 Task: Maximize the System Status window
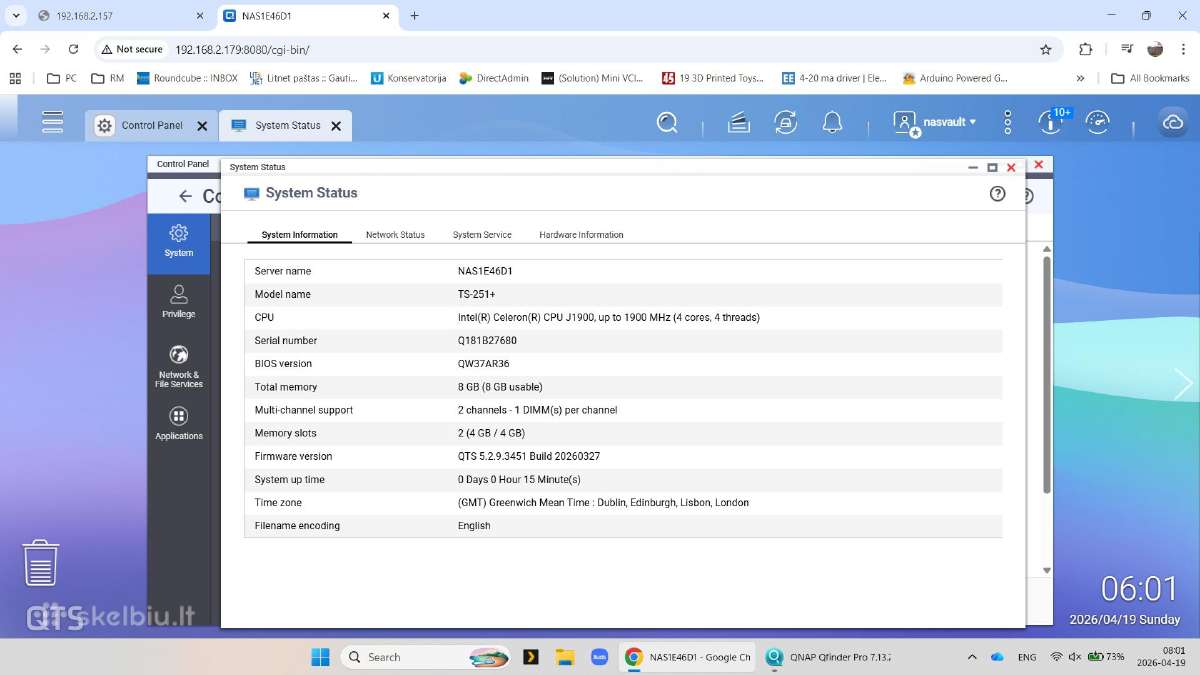coord(992,168)
